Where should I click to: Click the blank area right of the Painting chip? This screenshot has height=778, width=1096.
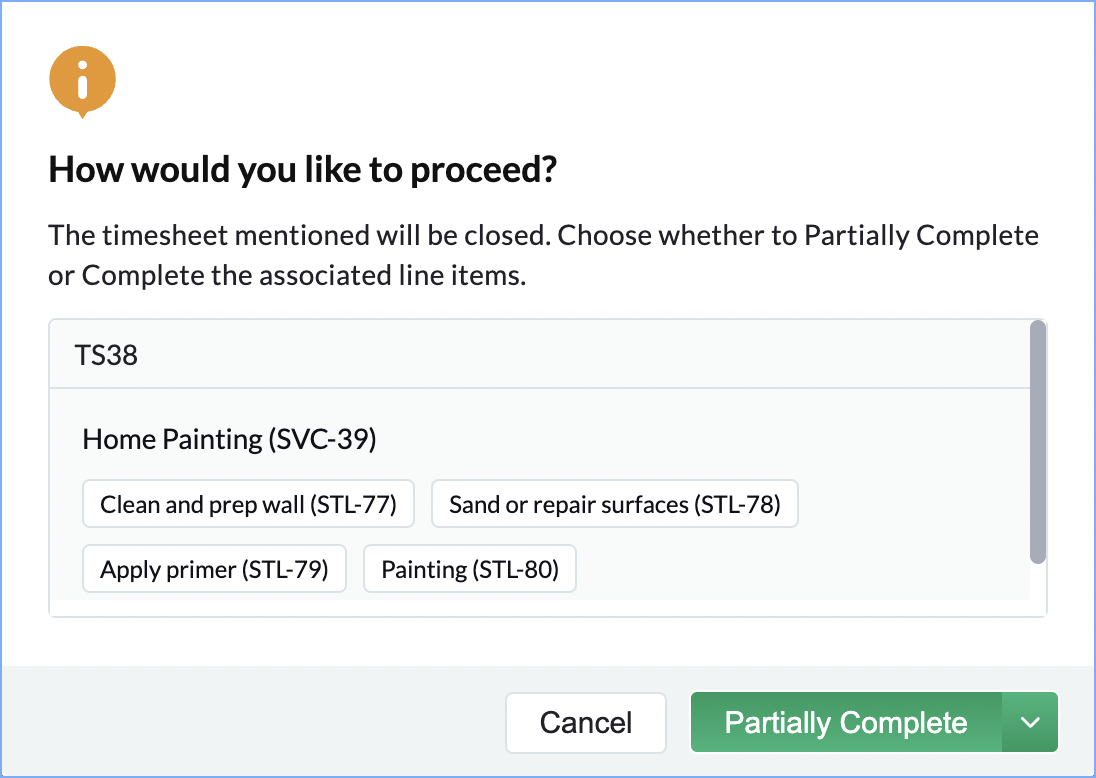point(800,570)
